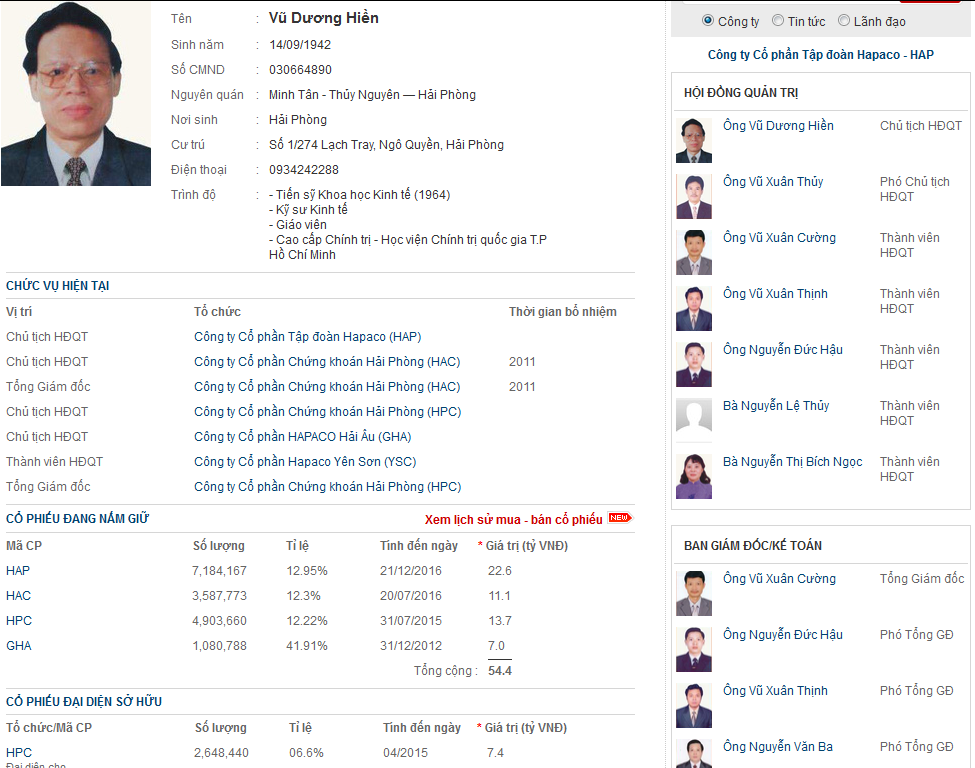The width and height of the screenshot is (975, 768).
Task: Click the birth date 14/09/1942
Action: tap(300, 45)
